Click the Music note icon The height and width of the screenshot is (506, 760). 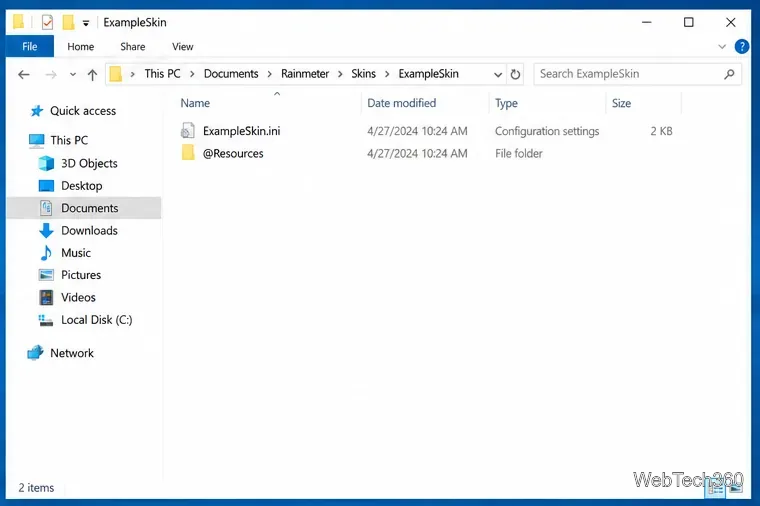point(46,253)
